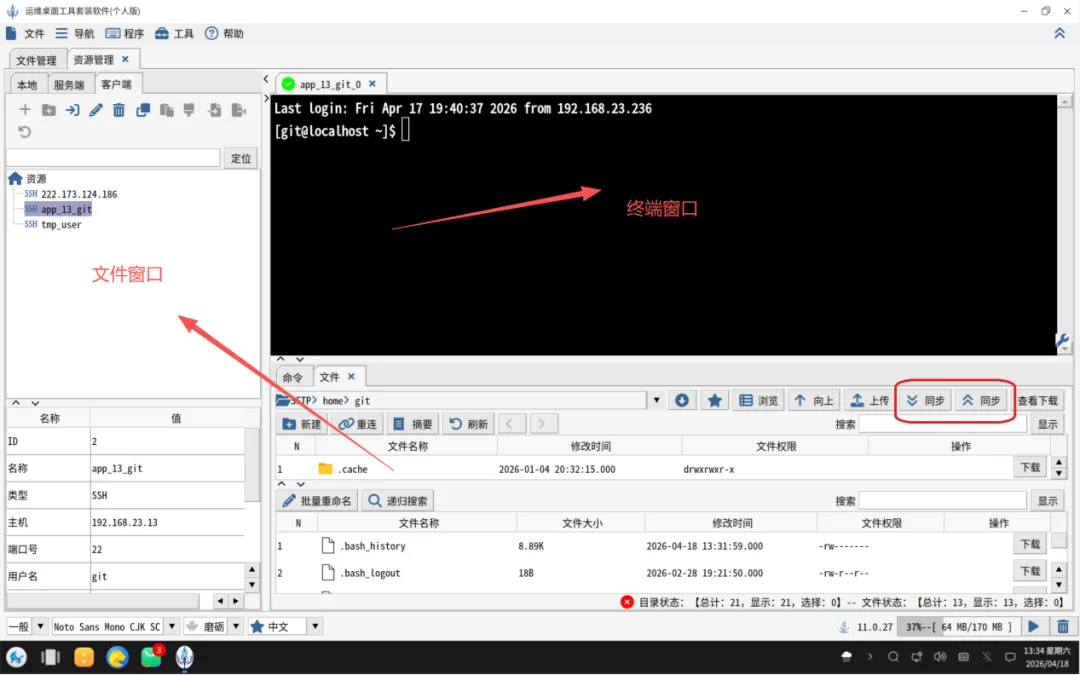
Task: Click the 摘要 button
Action: pyautogui.click(x=413, y=424)
